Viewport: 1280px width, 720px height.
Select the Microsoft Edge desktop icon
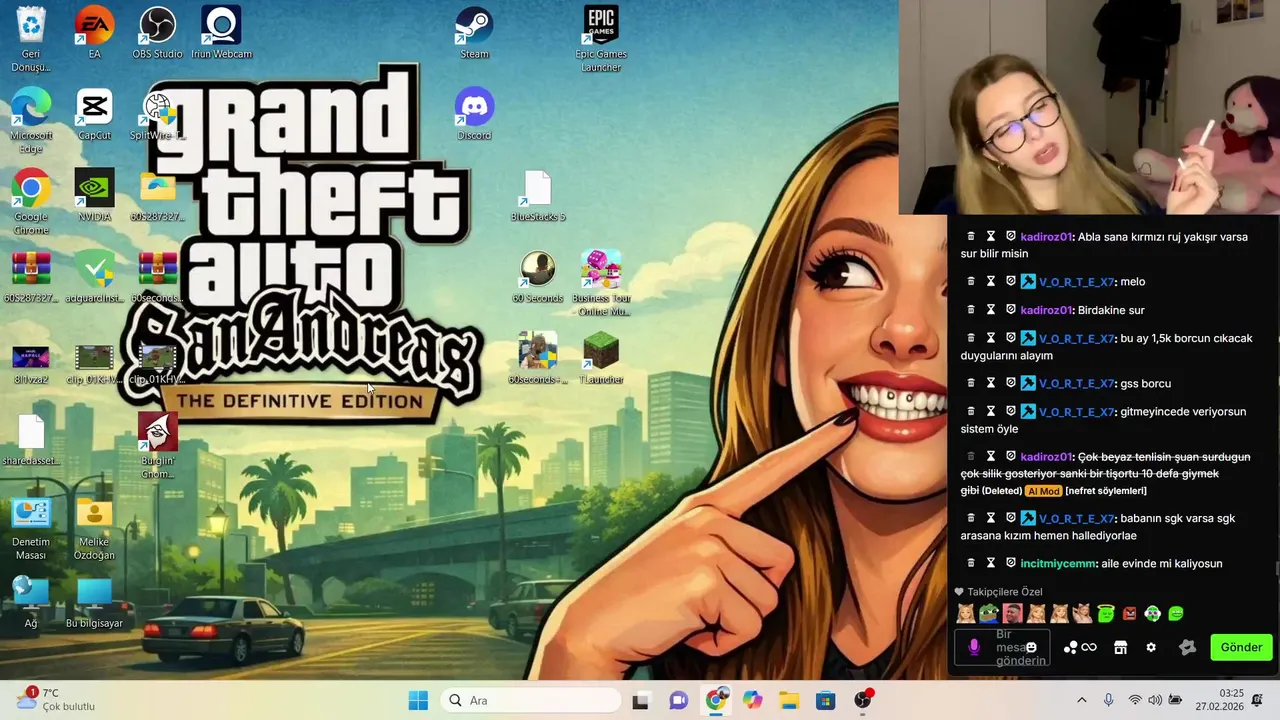tap(31, 120)
